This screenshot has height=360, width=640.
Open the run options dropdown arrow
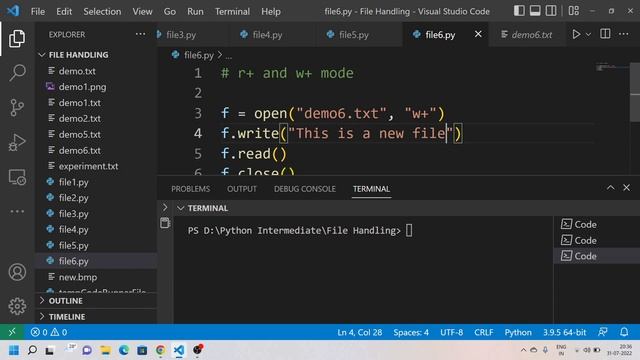click(x=588, y=35)
